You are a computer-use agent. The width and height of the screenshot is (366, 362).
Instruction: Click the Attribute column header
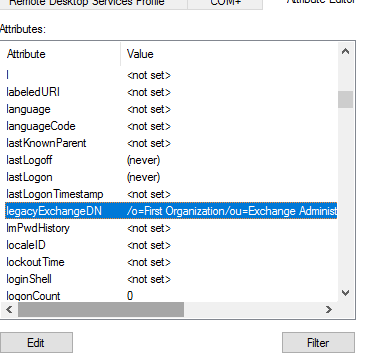(x=60, y=54)
